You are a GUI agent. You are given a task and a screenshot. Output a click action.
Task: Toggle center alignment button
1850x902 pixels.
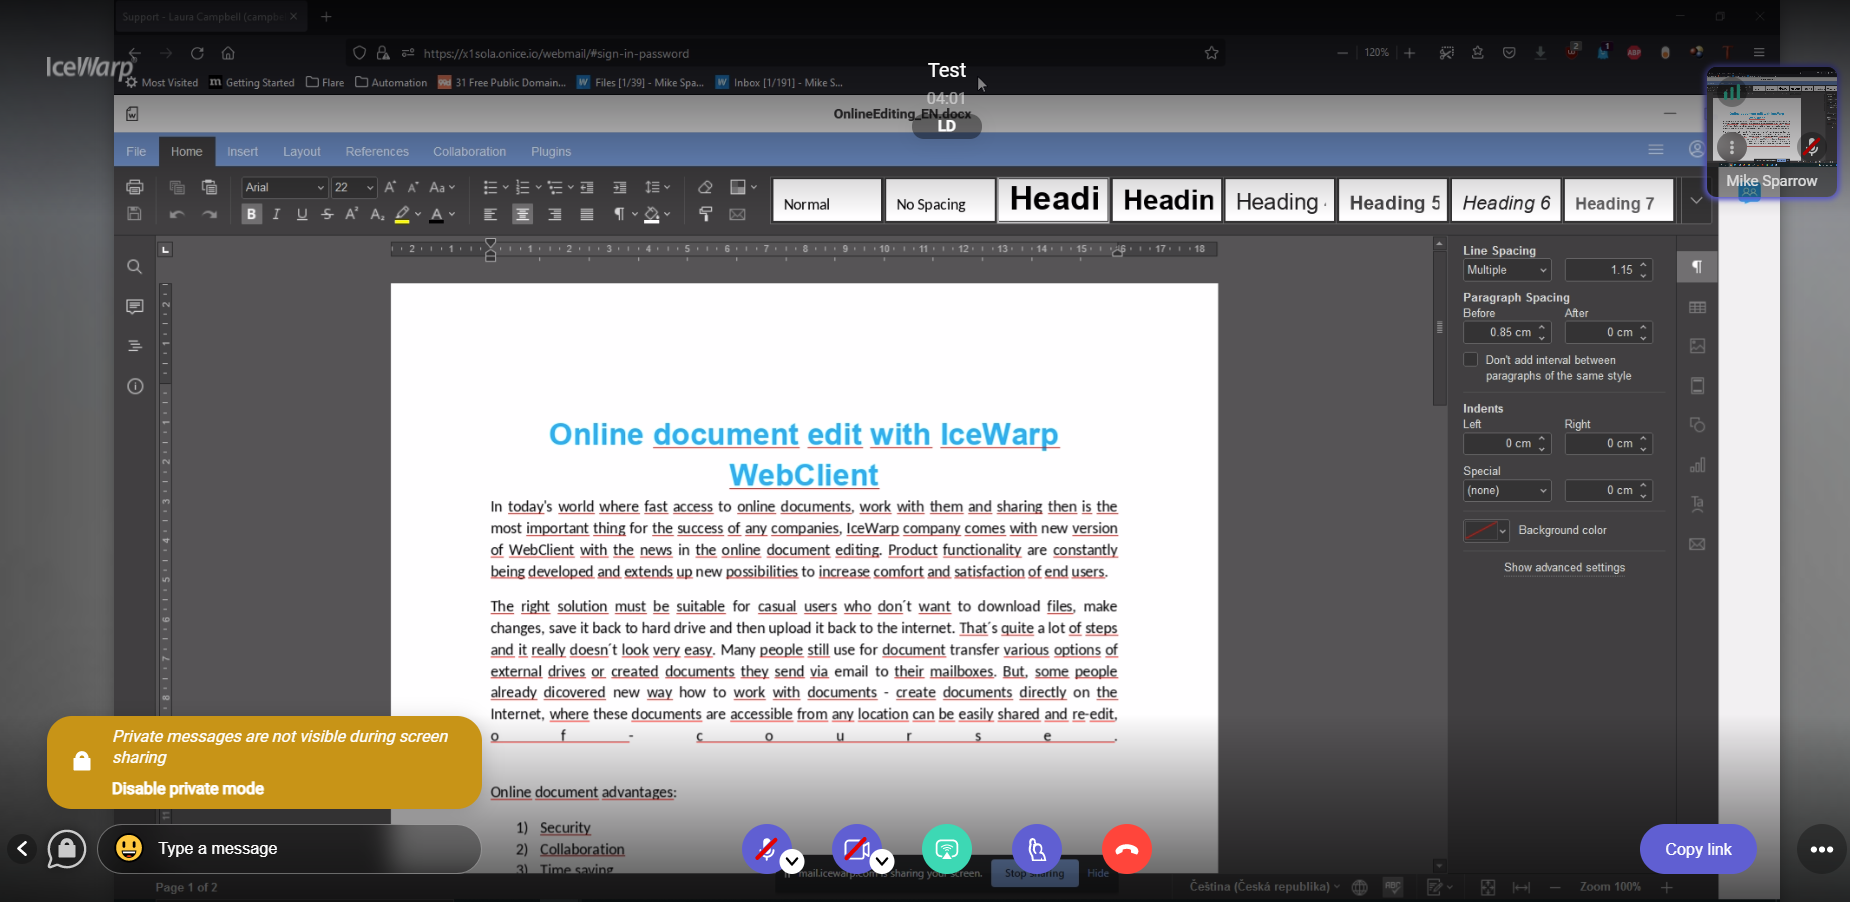pos(522,214)
